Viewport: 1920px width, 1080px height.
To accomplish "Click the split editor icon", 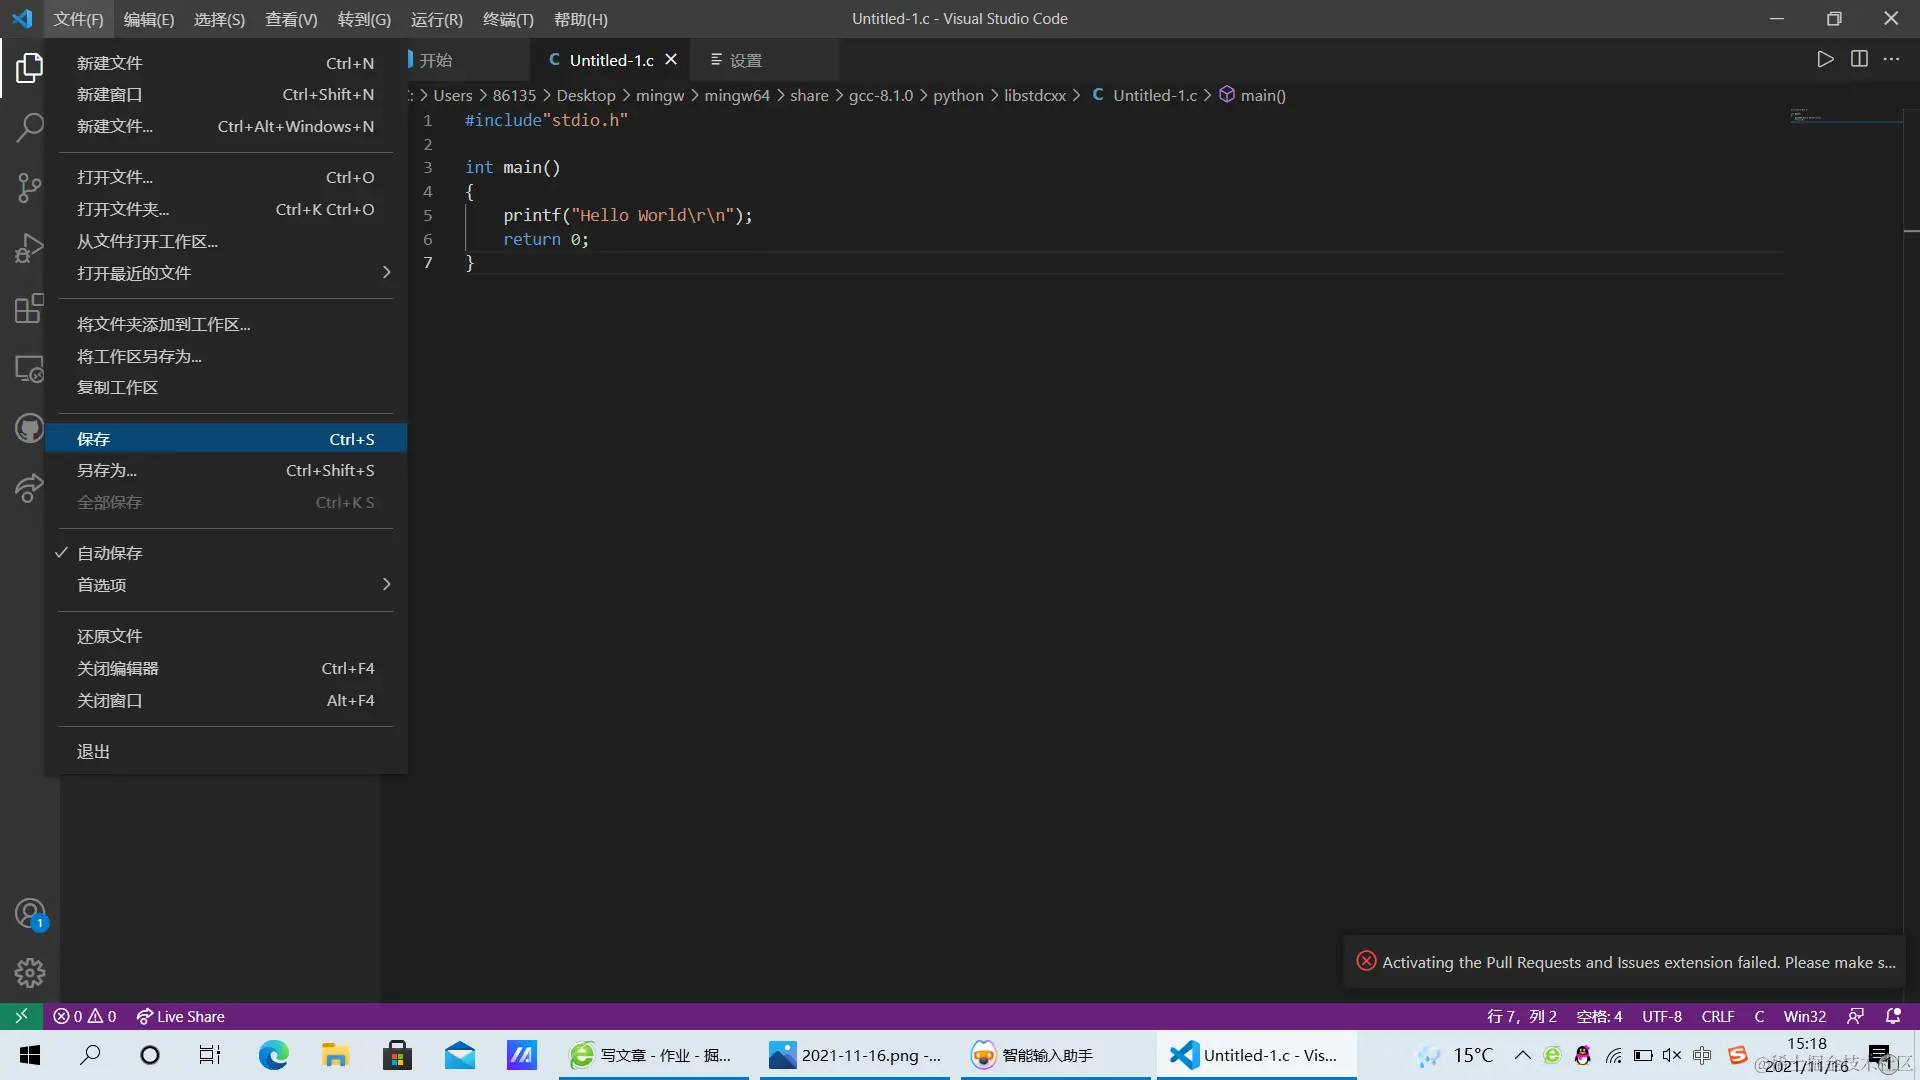I will tap(1859, 59).
